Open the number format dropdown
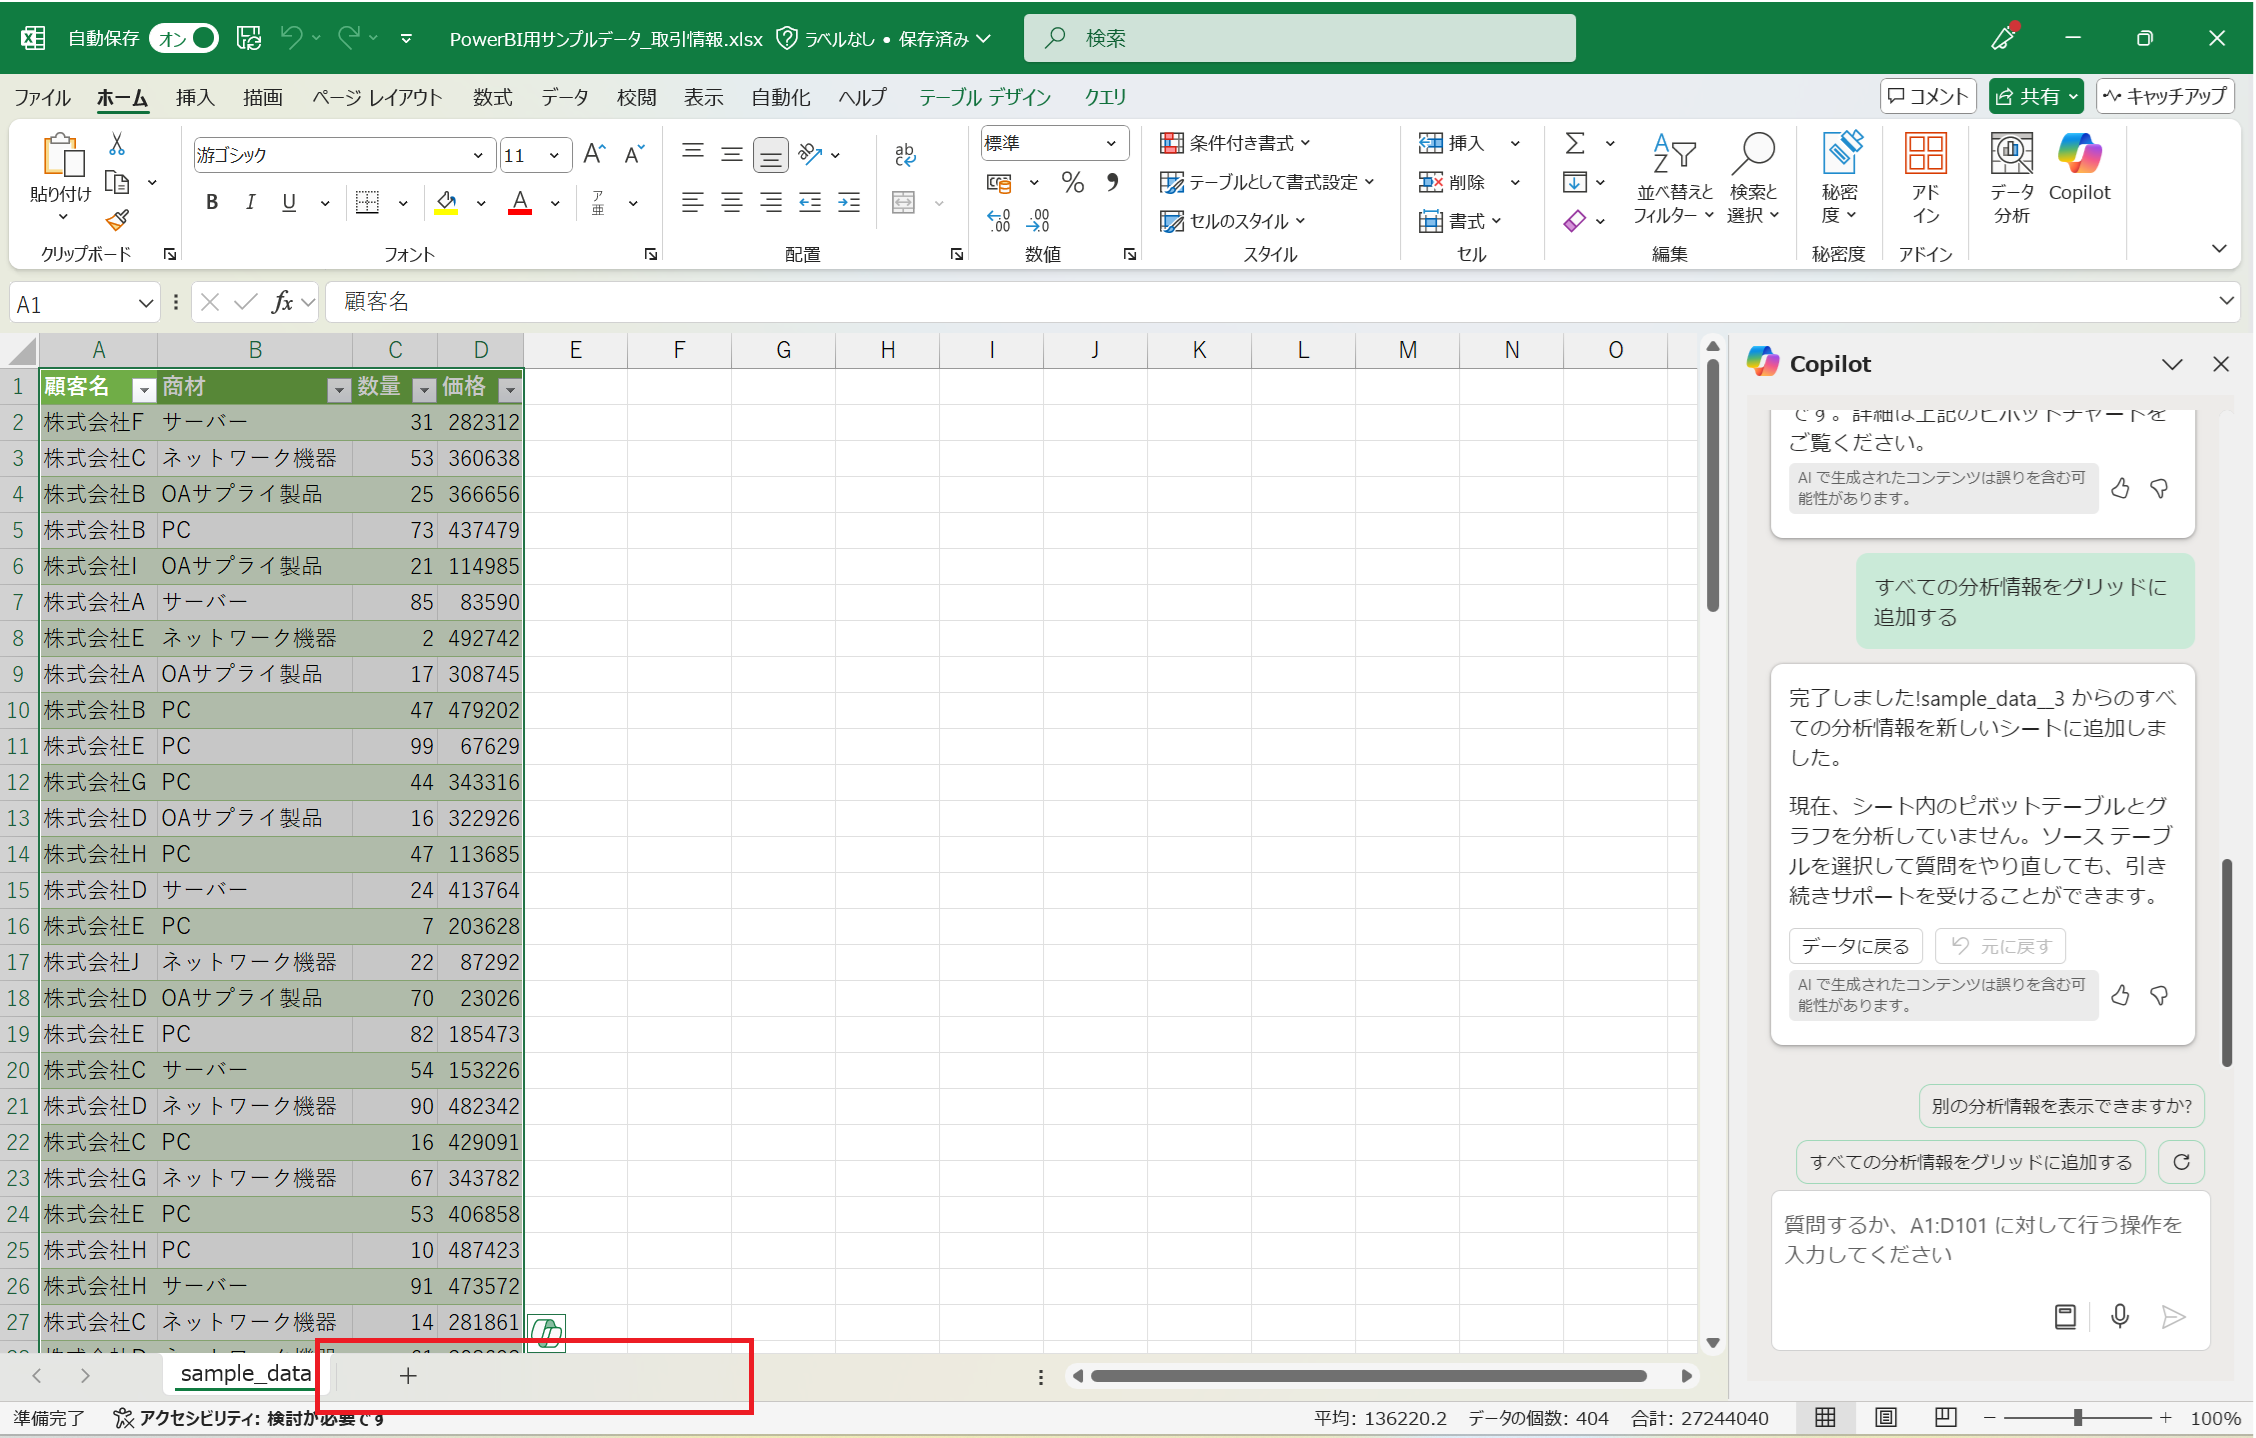 click(1110, 143)
